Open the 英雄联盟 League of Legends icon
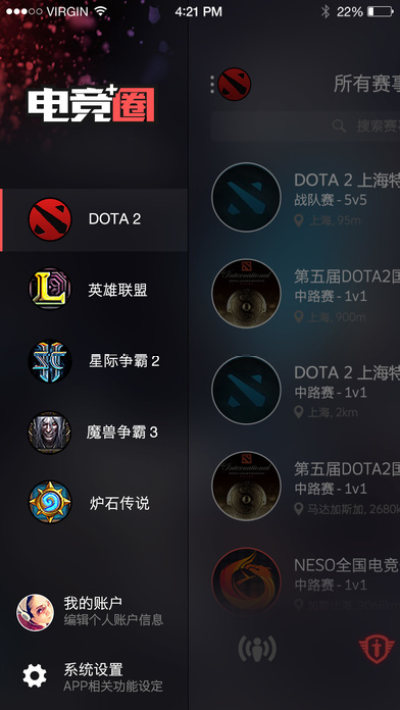The image size is (400, 710). [50, 289]
